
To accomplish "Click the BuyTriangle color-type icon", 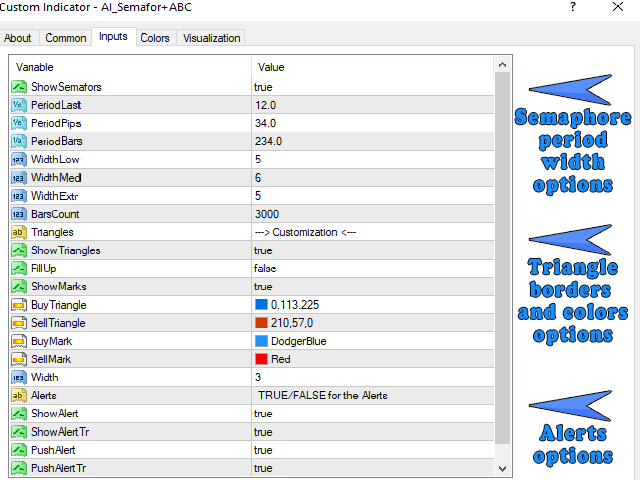I will tap(19, 304).
